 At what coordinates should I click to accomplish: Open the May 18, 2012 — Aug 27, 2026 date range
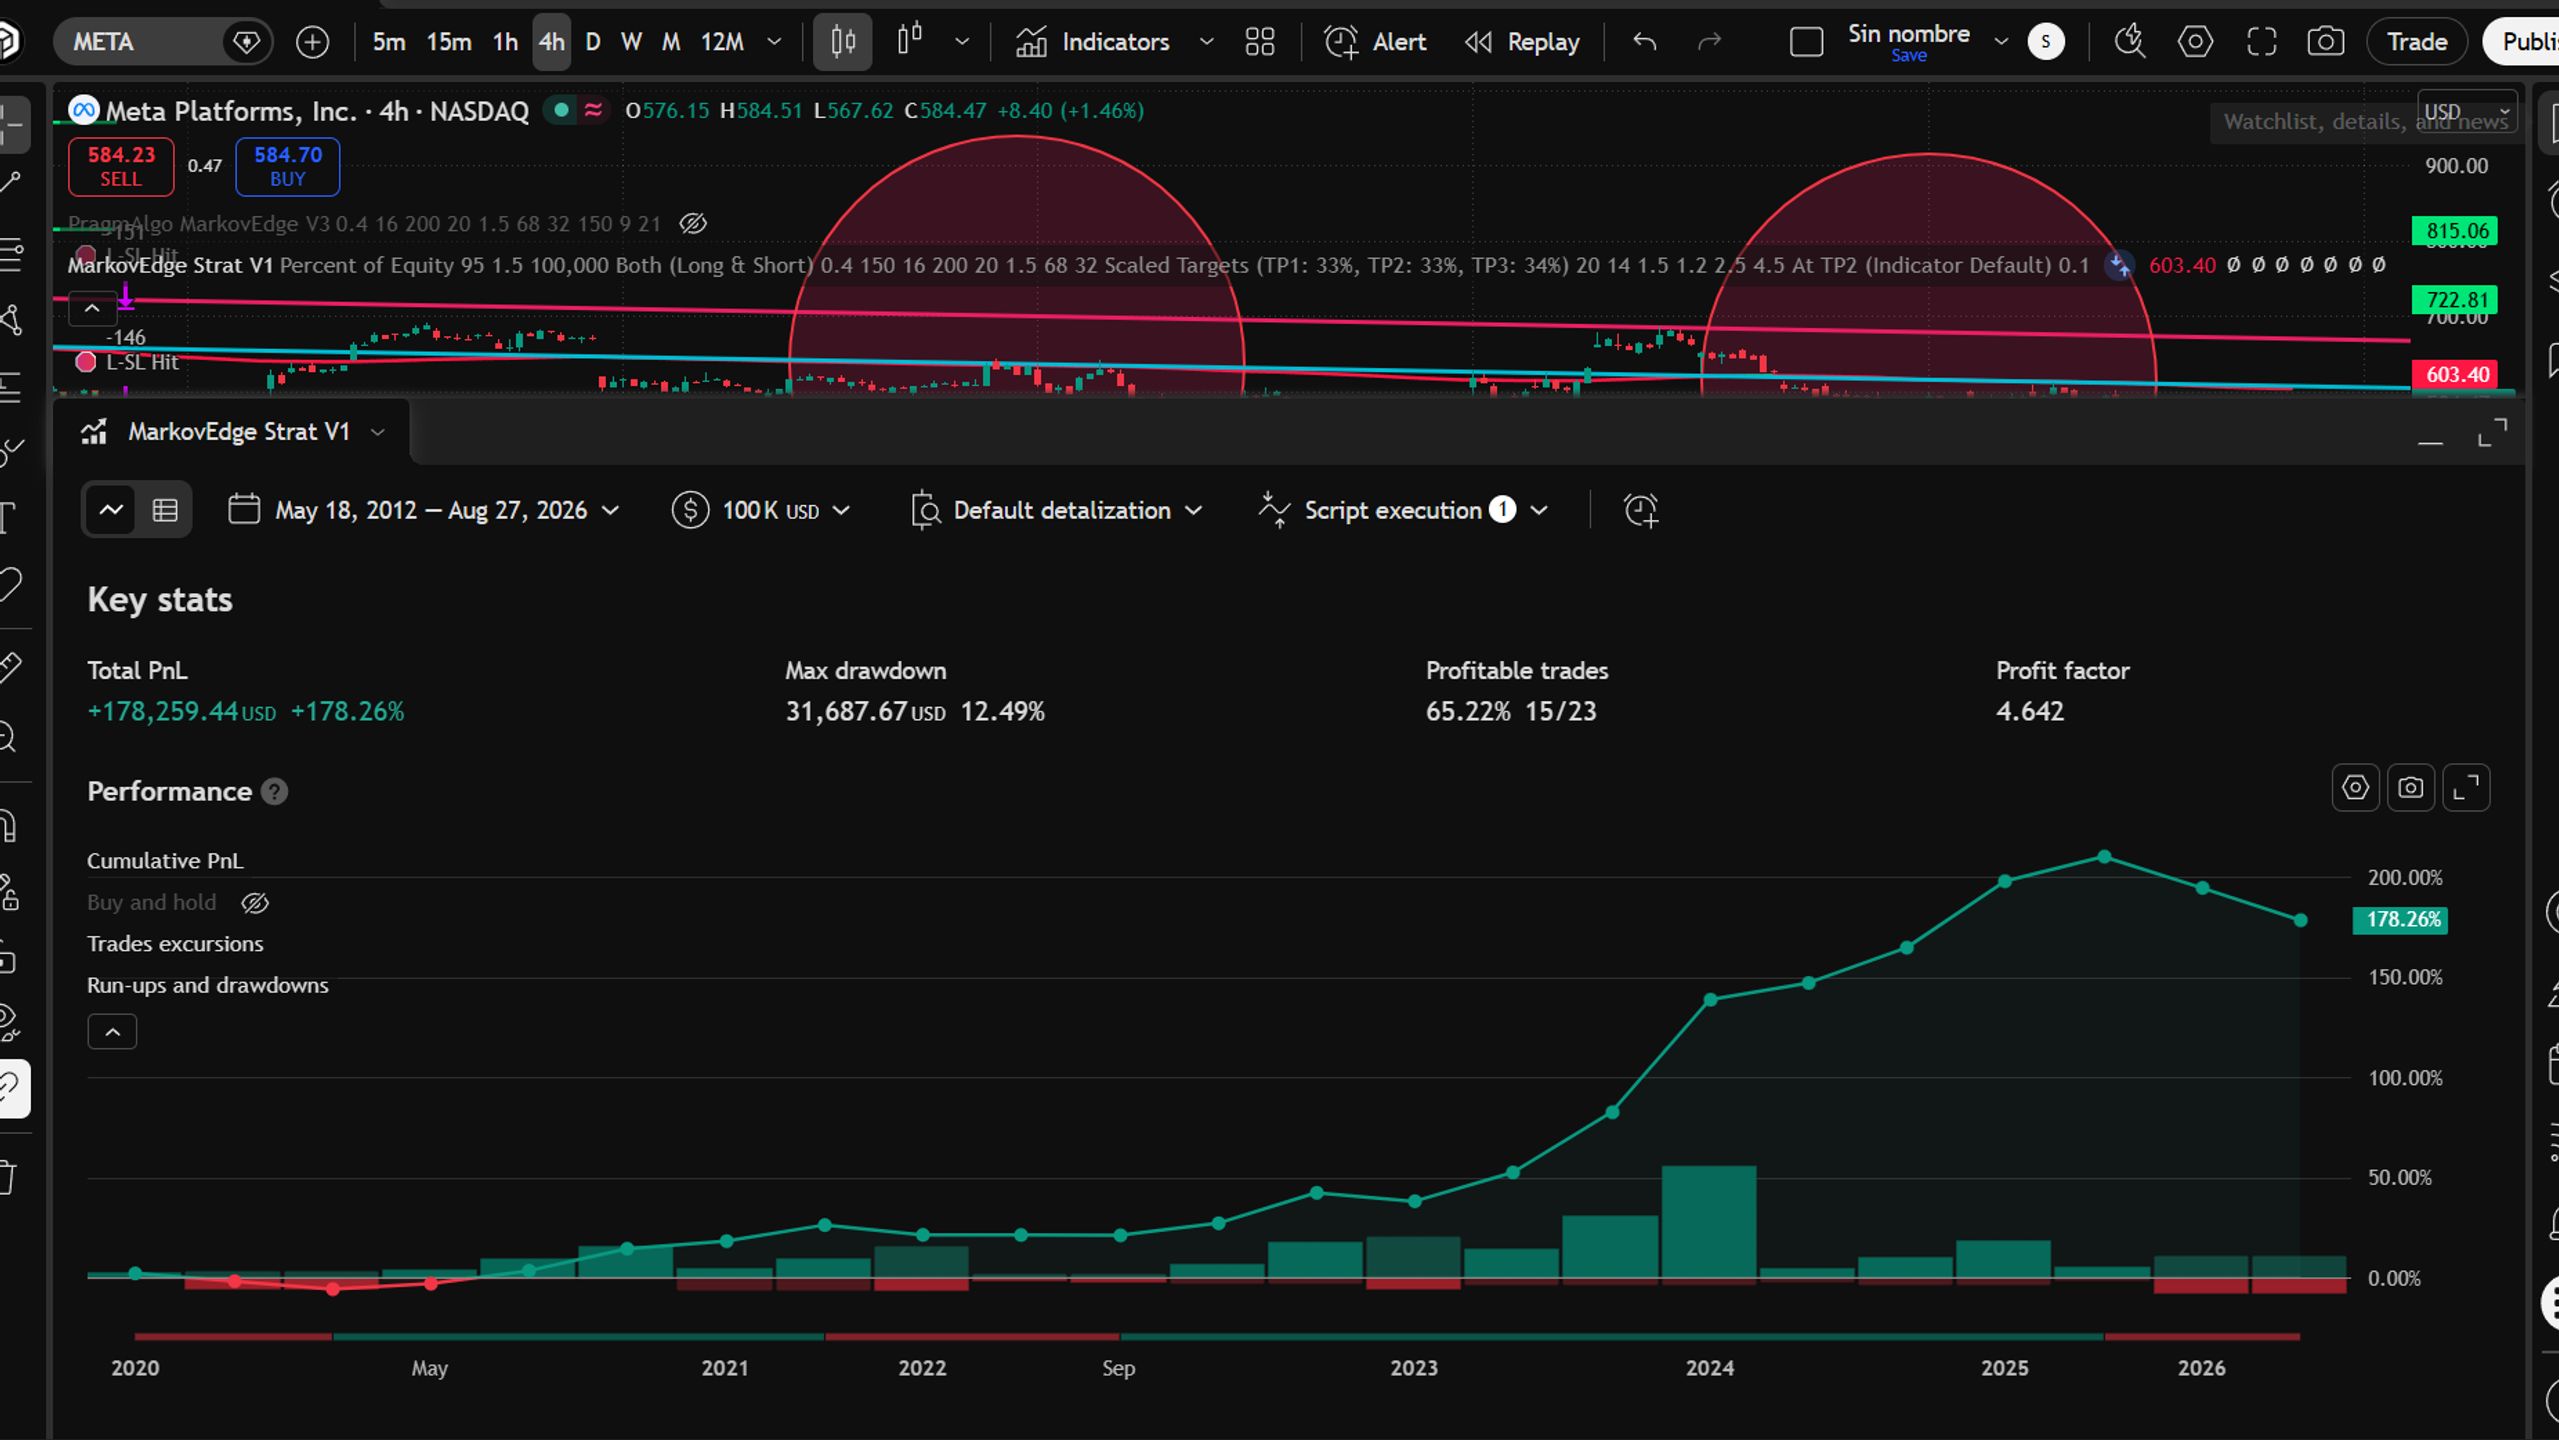click(424, 510)
